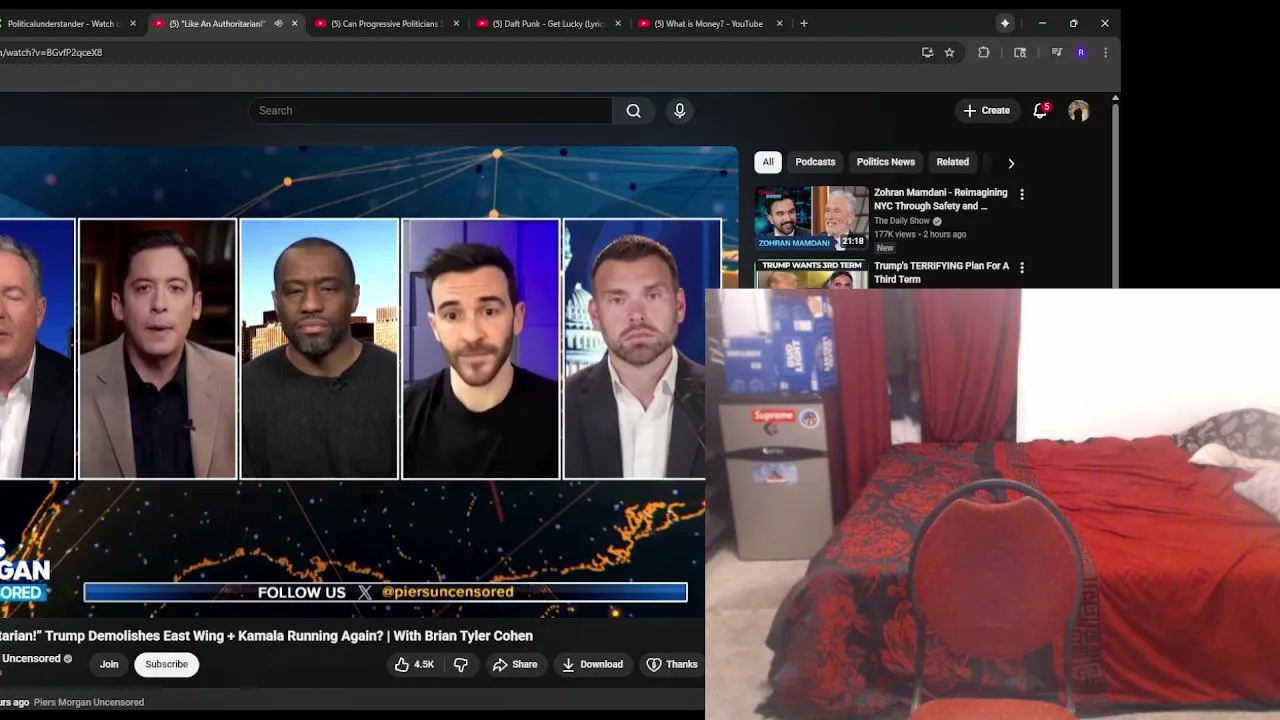Install app via address bar screen icon
This screenshot has height=720, width=1280.
tap(928, 53)
